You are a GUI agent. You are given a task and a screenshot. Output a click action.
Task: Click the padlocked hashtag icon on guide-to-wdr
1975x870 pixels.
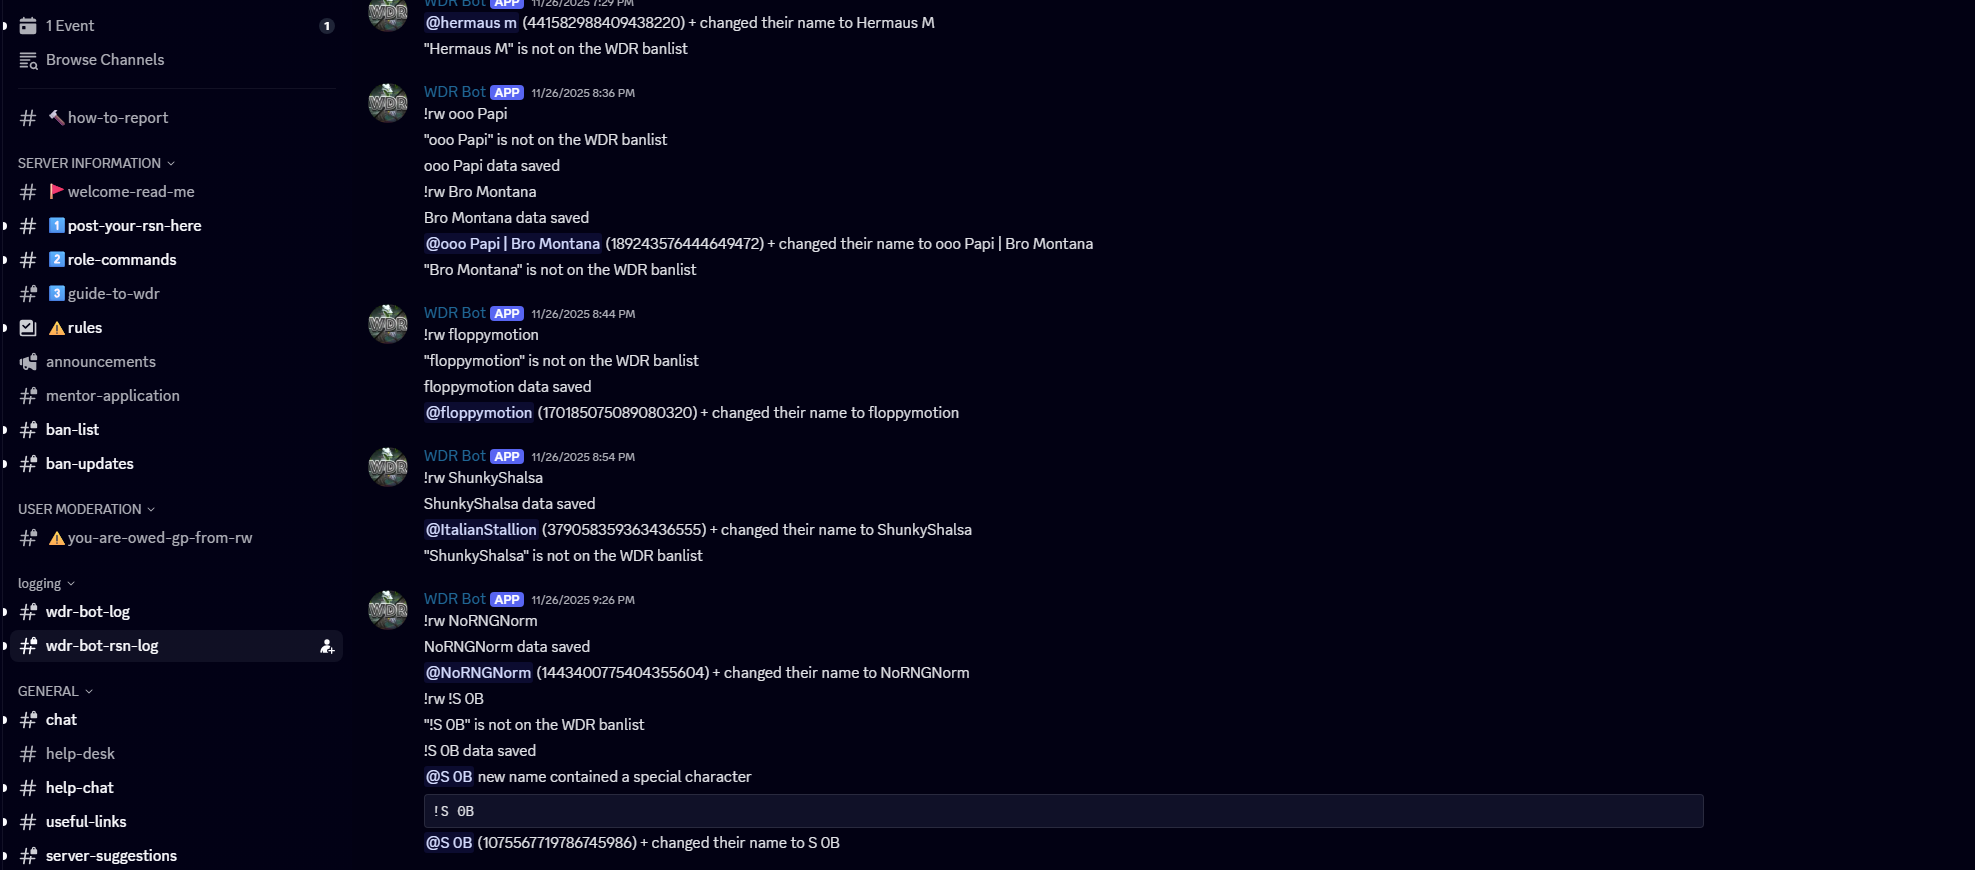click(x=28, y=293)
